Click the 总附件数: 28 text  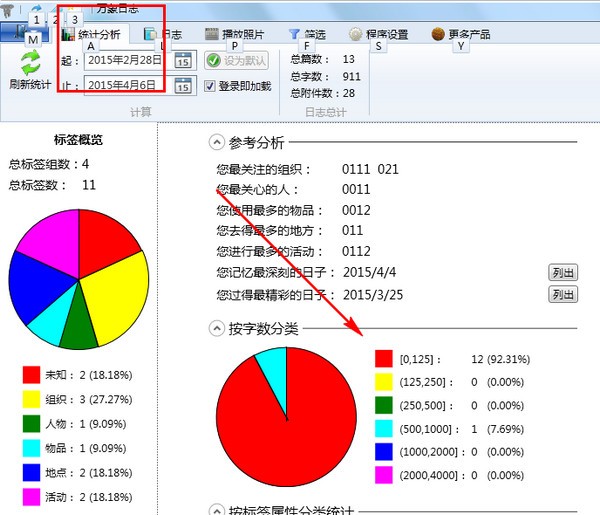[x=322, y=93]
